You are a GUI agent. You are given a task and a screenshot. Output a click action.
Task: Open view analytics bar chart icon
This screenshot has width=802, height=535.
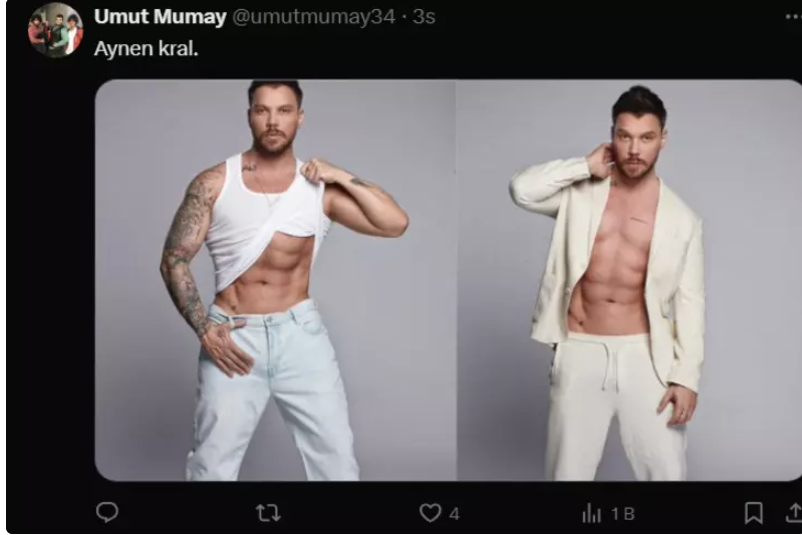click(592, 513)
